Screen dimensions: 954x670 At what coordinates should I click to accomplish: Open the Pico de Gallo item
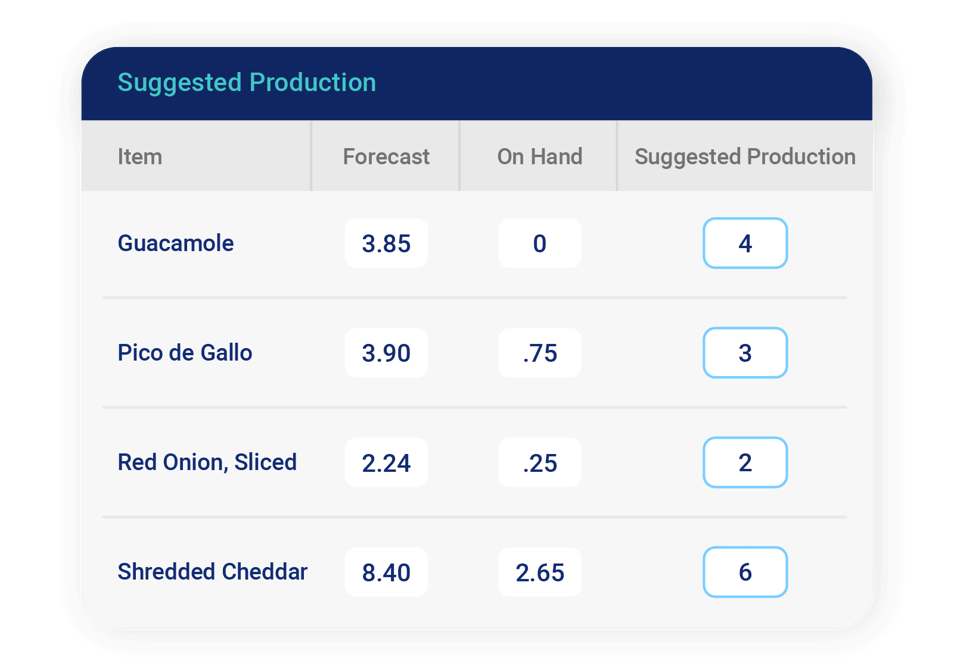pos(184,352)
